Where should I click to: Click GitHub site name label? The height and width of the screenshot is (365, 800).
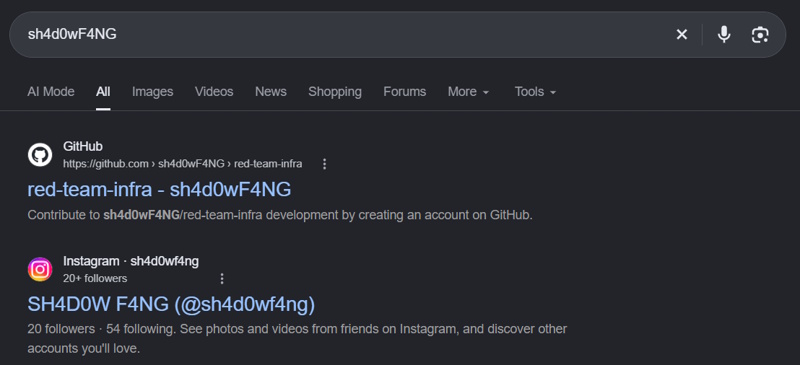pyautogui.click(x=83, y=147)
